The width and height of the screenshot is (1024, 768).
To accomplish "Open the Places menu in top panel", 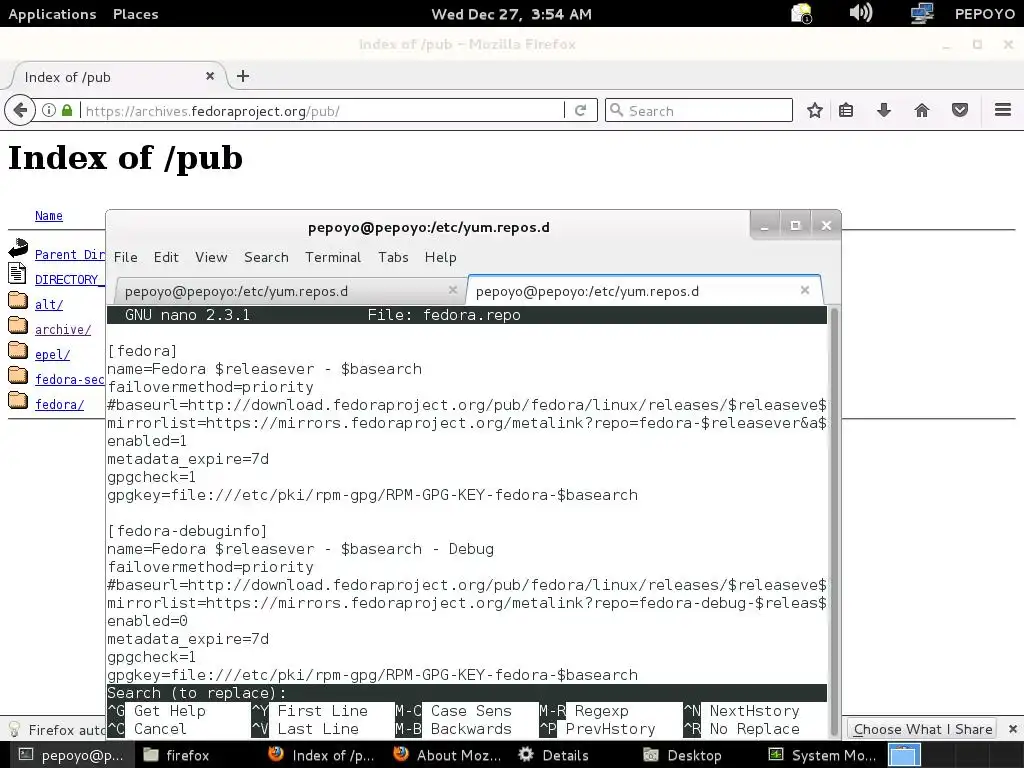I will click(135, 14).
